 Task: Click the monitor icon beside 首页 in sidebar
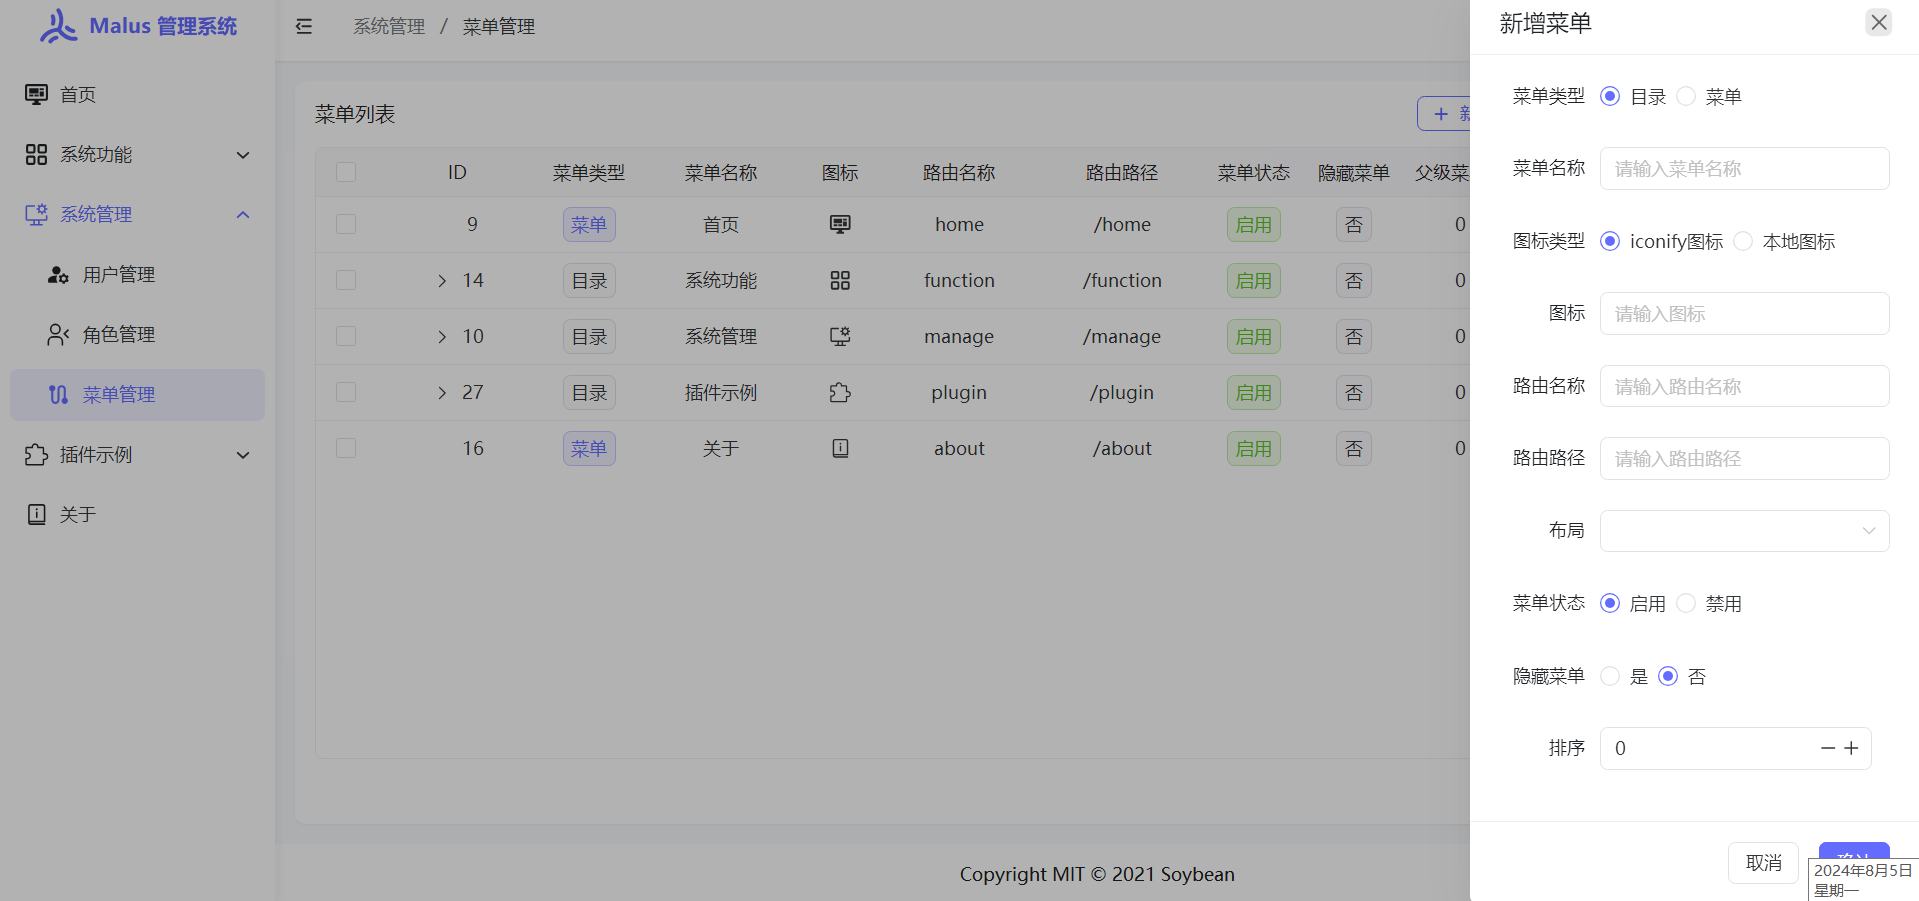36,94
